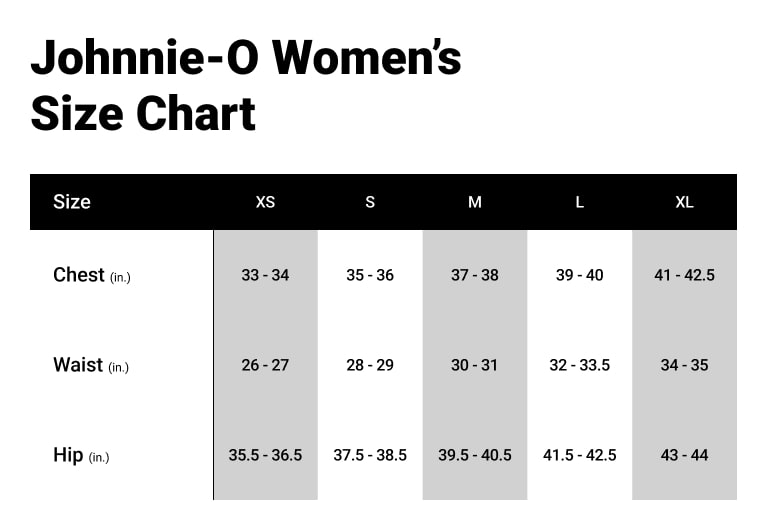This screenshot has height=530, width=767.
Task: Click the XL chest value 41 - 42.5
Action: point(684,275)
